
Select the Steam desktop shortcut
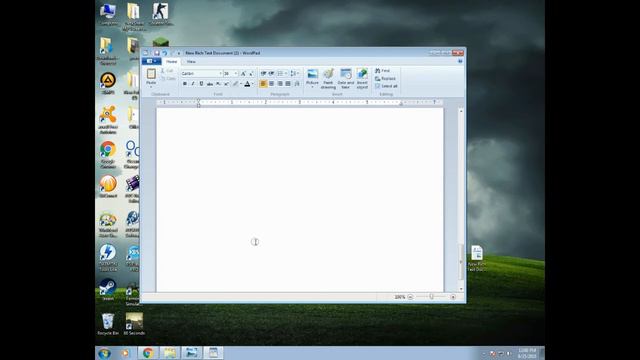(108, 289)
